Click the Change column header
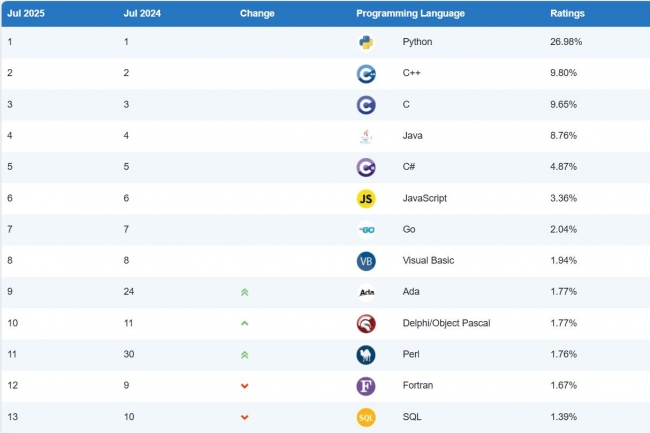 coord(257,13)
